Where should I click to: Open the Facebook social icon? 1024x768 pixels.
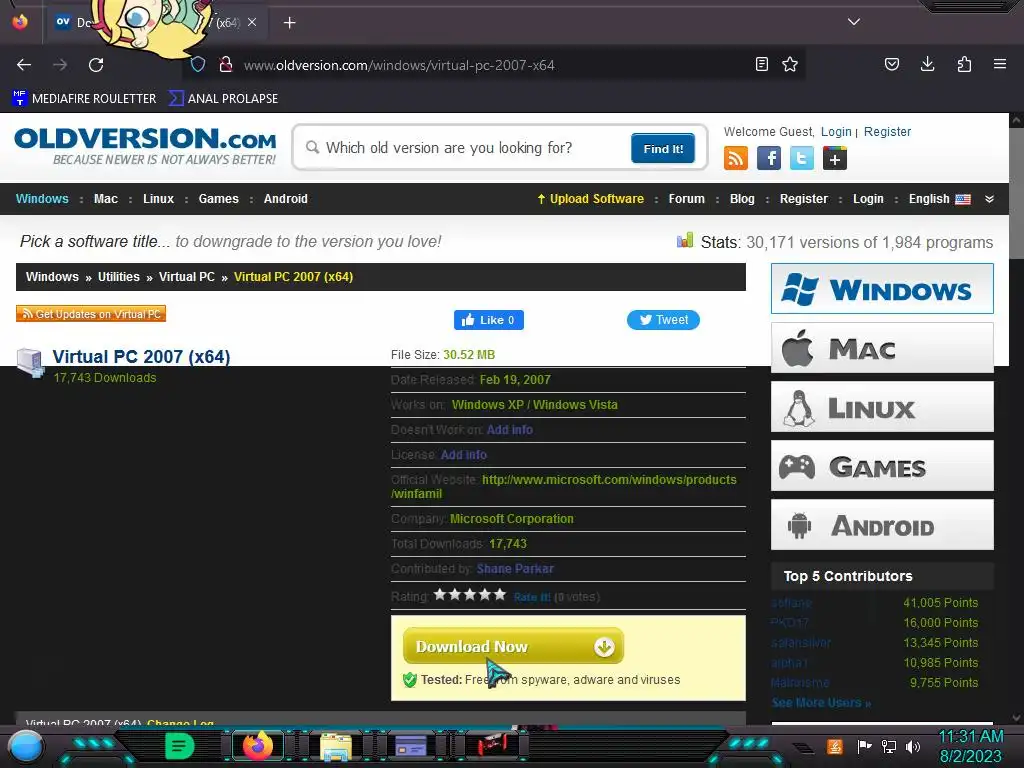[769, 158]
